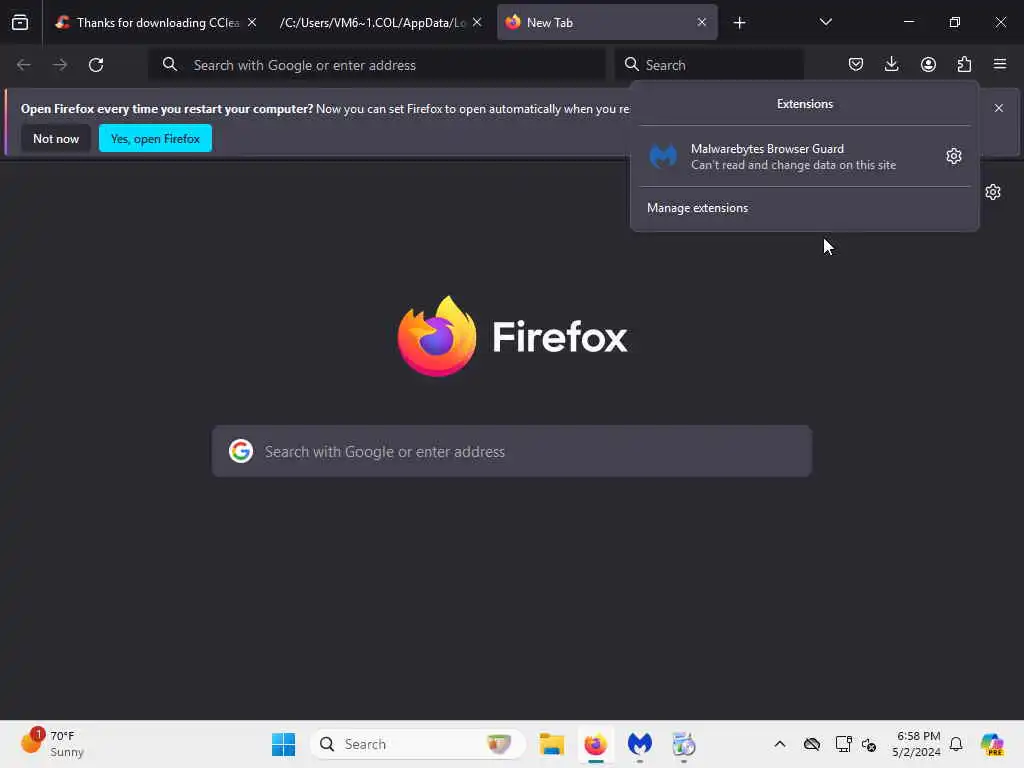Open clock and date 6:58 PM

tap(917, 744)
